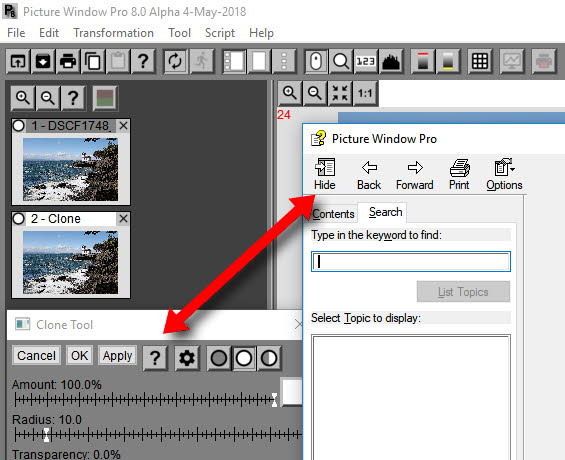The height and width of the screenshot is (460, 565).
Task: Click the 123 readout icon
Action: coord(366,61)
